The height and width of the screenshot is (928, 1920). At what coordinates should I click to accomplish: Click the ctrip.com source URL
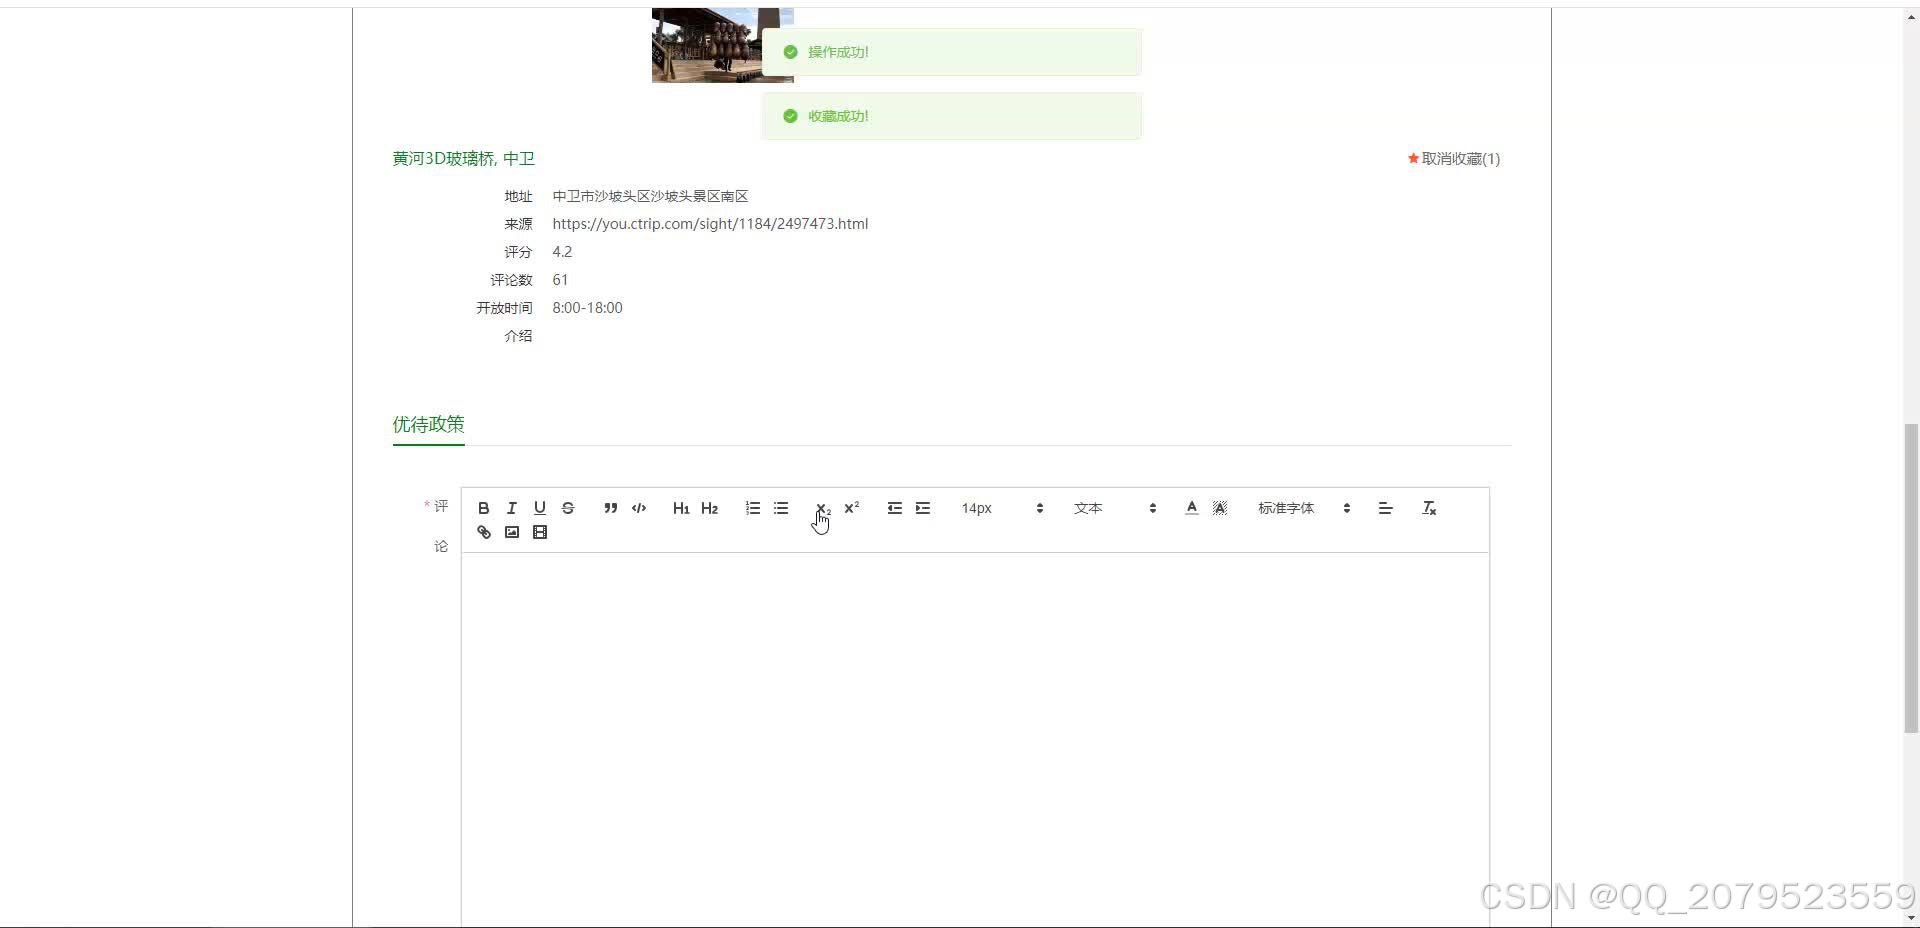coord(710,224)
